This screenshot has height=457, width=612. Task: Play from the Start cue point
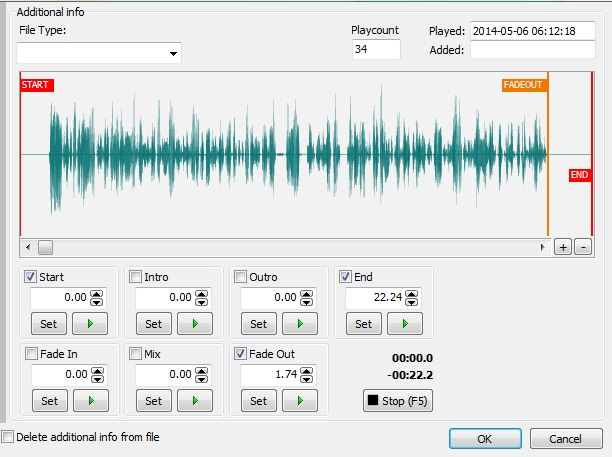[x=90, y=324]
